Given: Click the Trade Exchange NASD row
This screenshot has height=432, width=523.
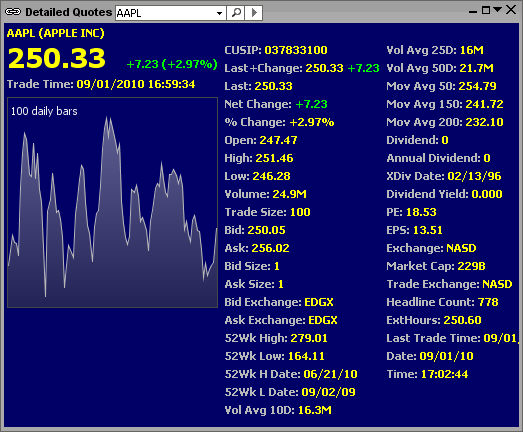Looking at the screenshot, I should [449, 284].
